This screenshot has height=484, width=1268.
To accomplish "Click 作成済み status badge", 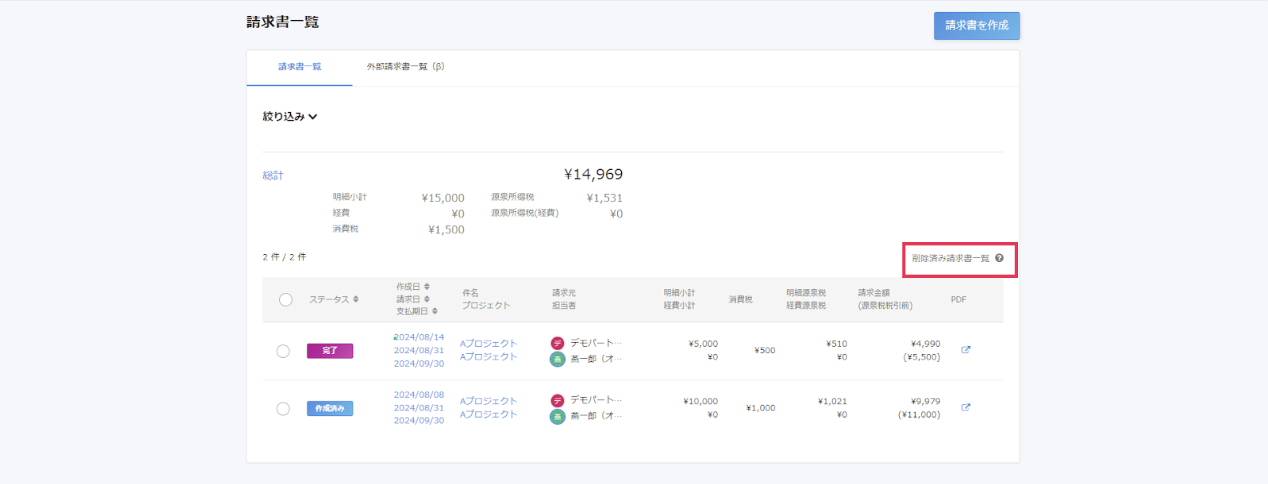I will click(x=330, y=408).
